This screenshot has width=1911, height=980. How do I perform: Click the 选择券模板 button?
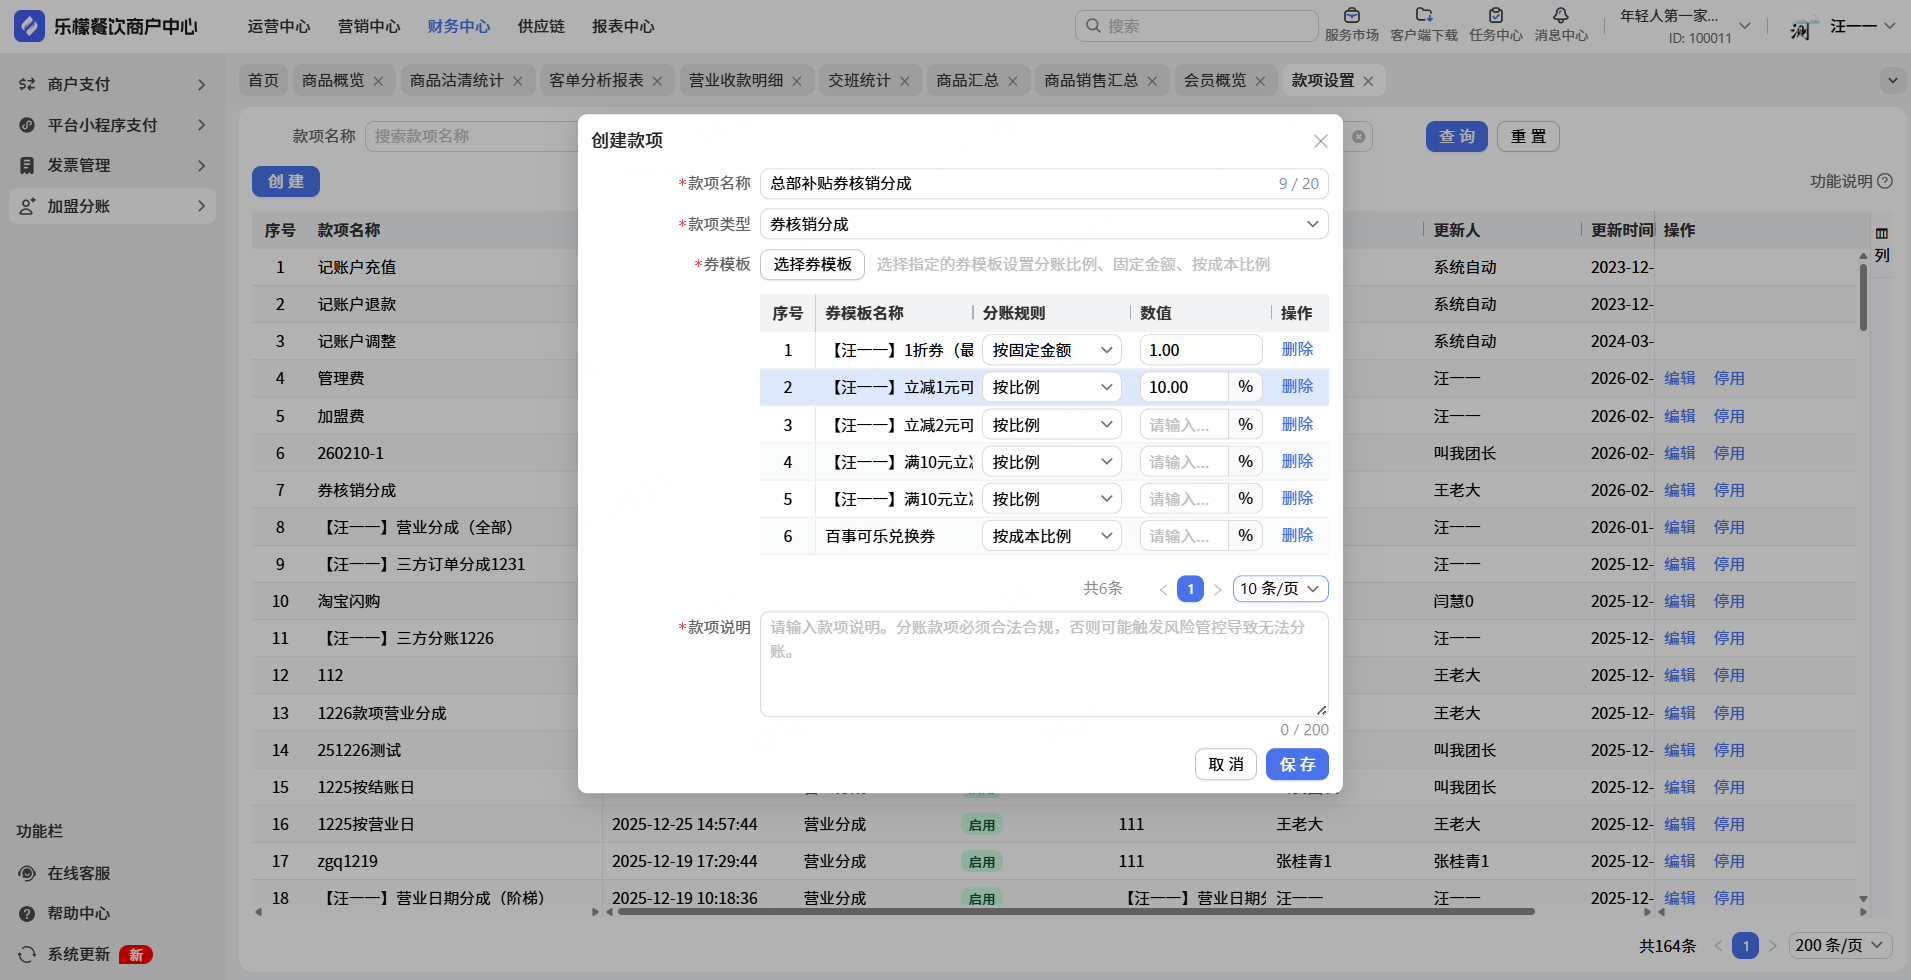812,264
